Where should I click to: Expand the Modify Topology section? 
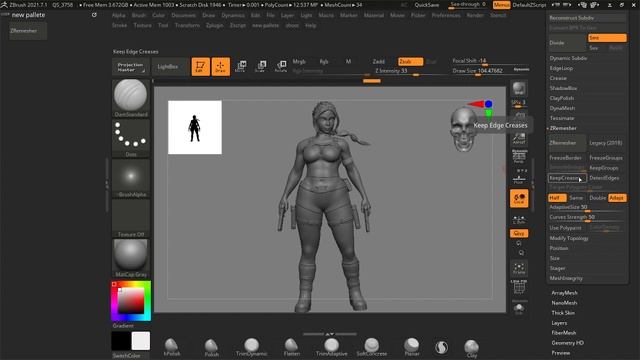pos(569,238)
